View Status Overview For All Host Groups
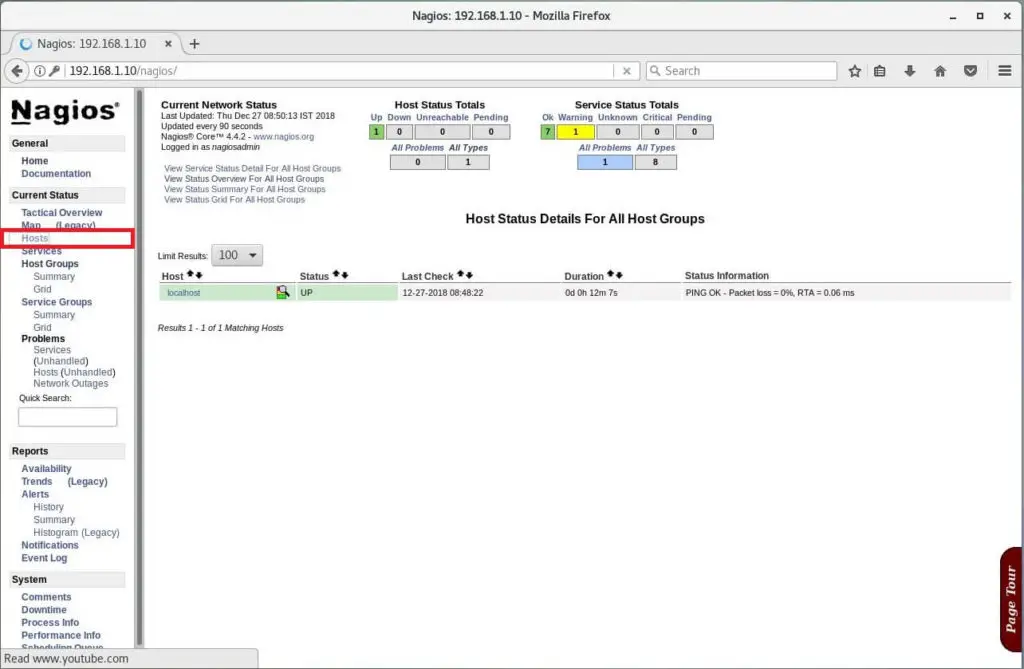Image resolution: width=1024 pixels, height=669 pixels. pyautogui.click(x=244, y=179)
